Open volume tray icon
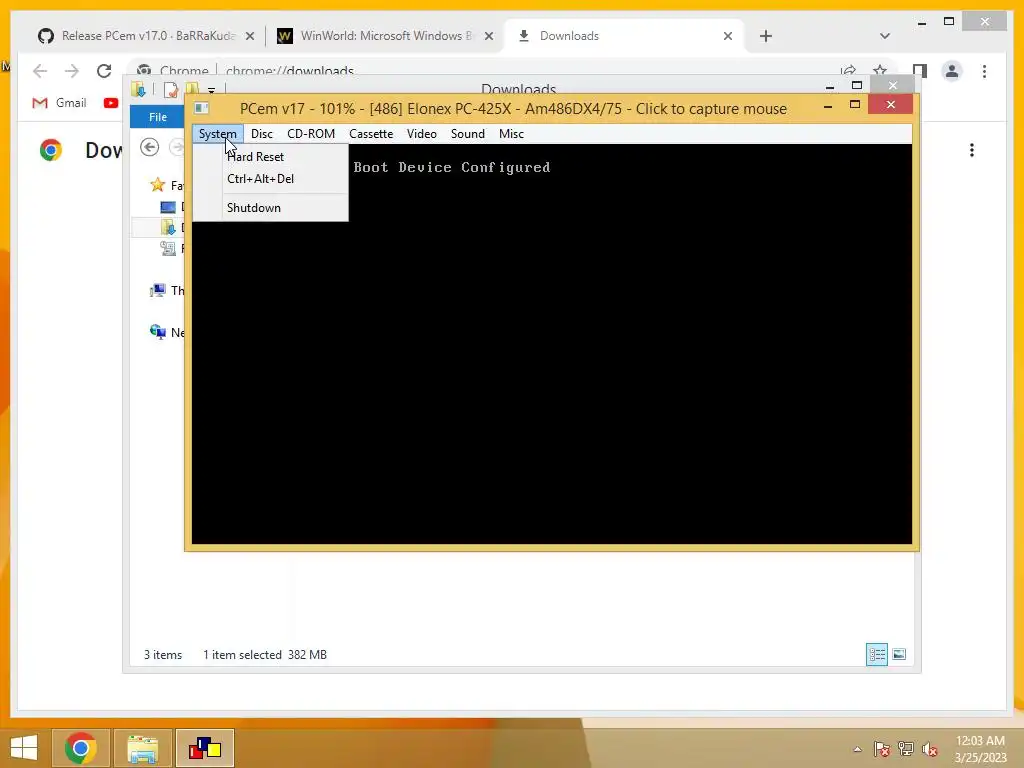 click(930, 750)
